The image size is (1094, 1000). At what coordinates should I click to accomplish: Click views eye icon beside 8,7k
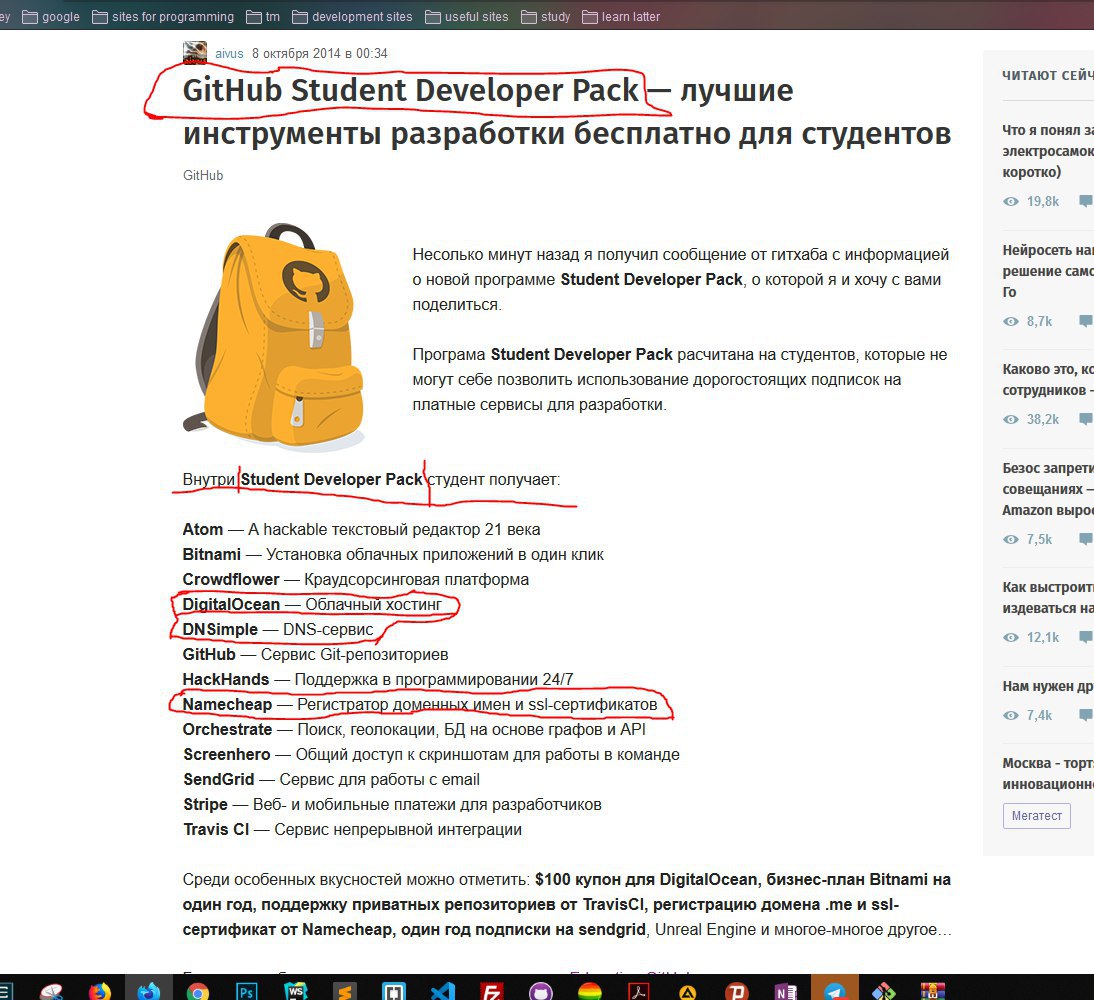[1010, 322]
